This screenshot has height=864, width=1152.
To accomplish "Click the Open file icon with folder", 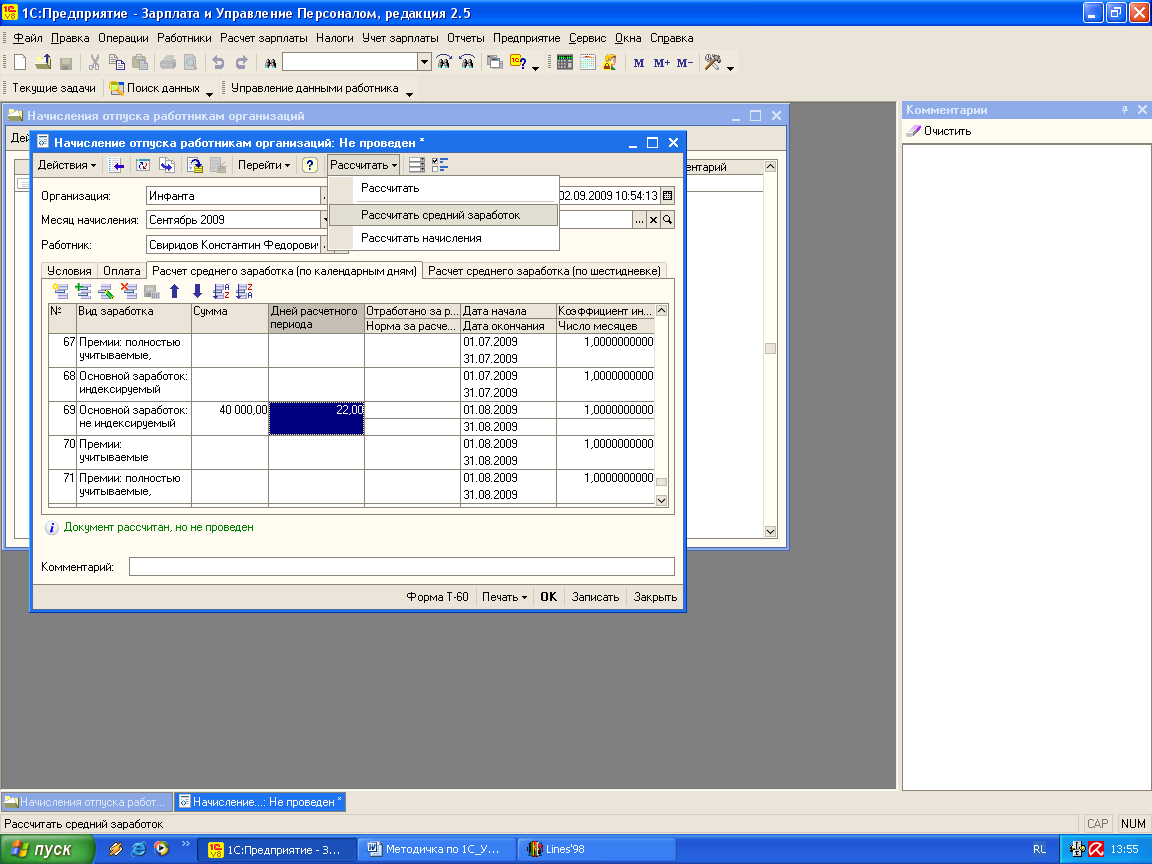I will [x=43, y=62].
